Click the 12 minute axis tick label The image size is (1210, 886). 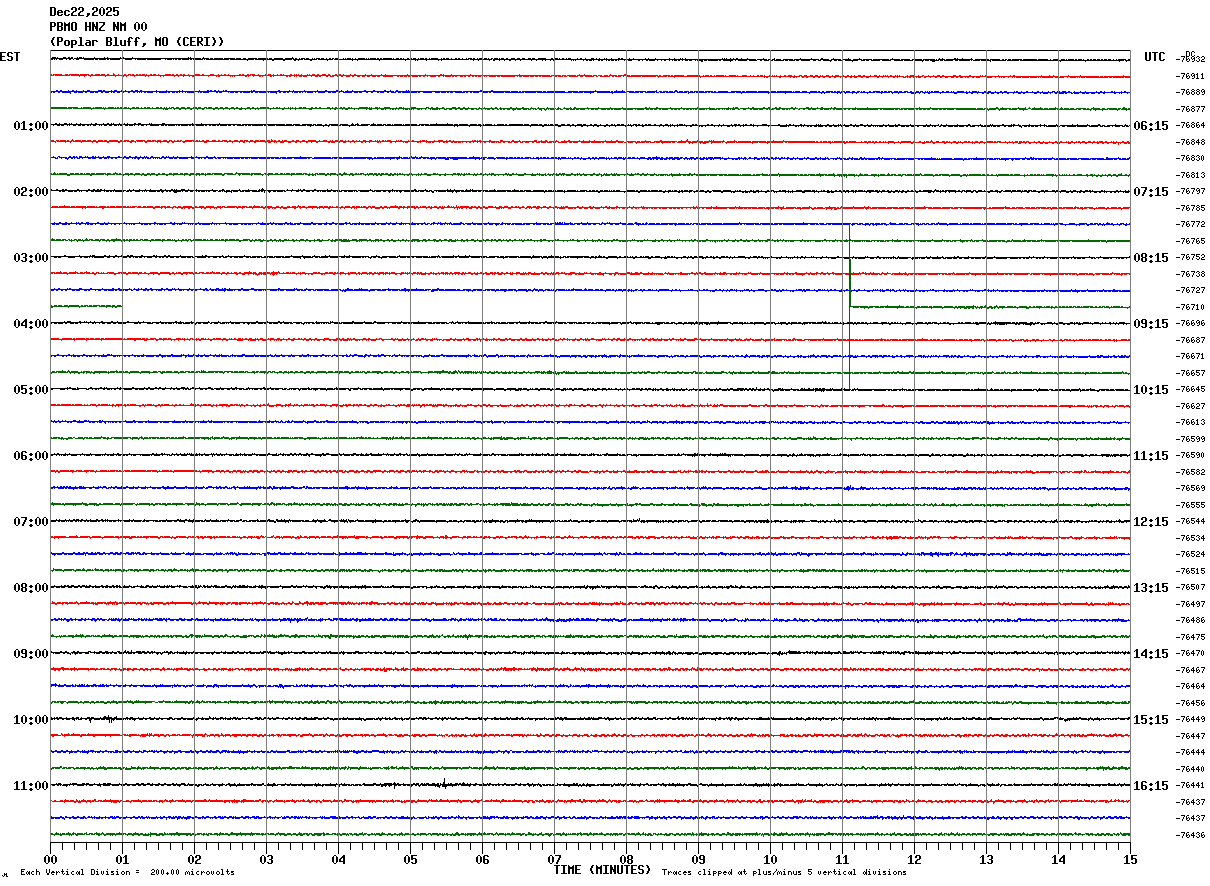tap(914, 859)
